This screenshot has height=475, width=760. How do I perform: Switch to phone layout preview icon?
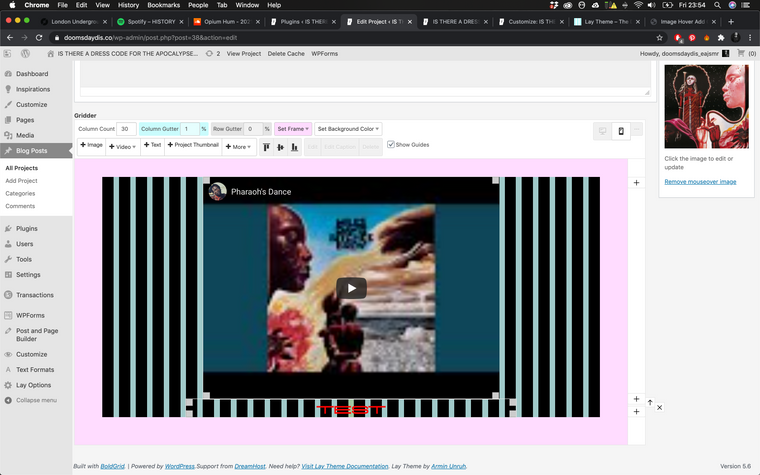[x=620, y=131]
